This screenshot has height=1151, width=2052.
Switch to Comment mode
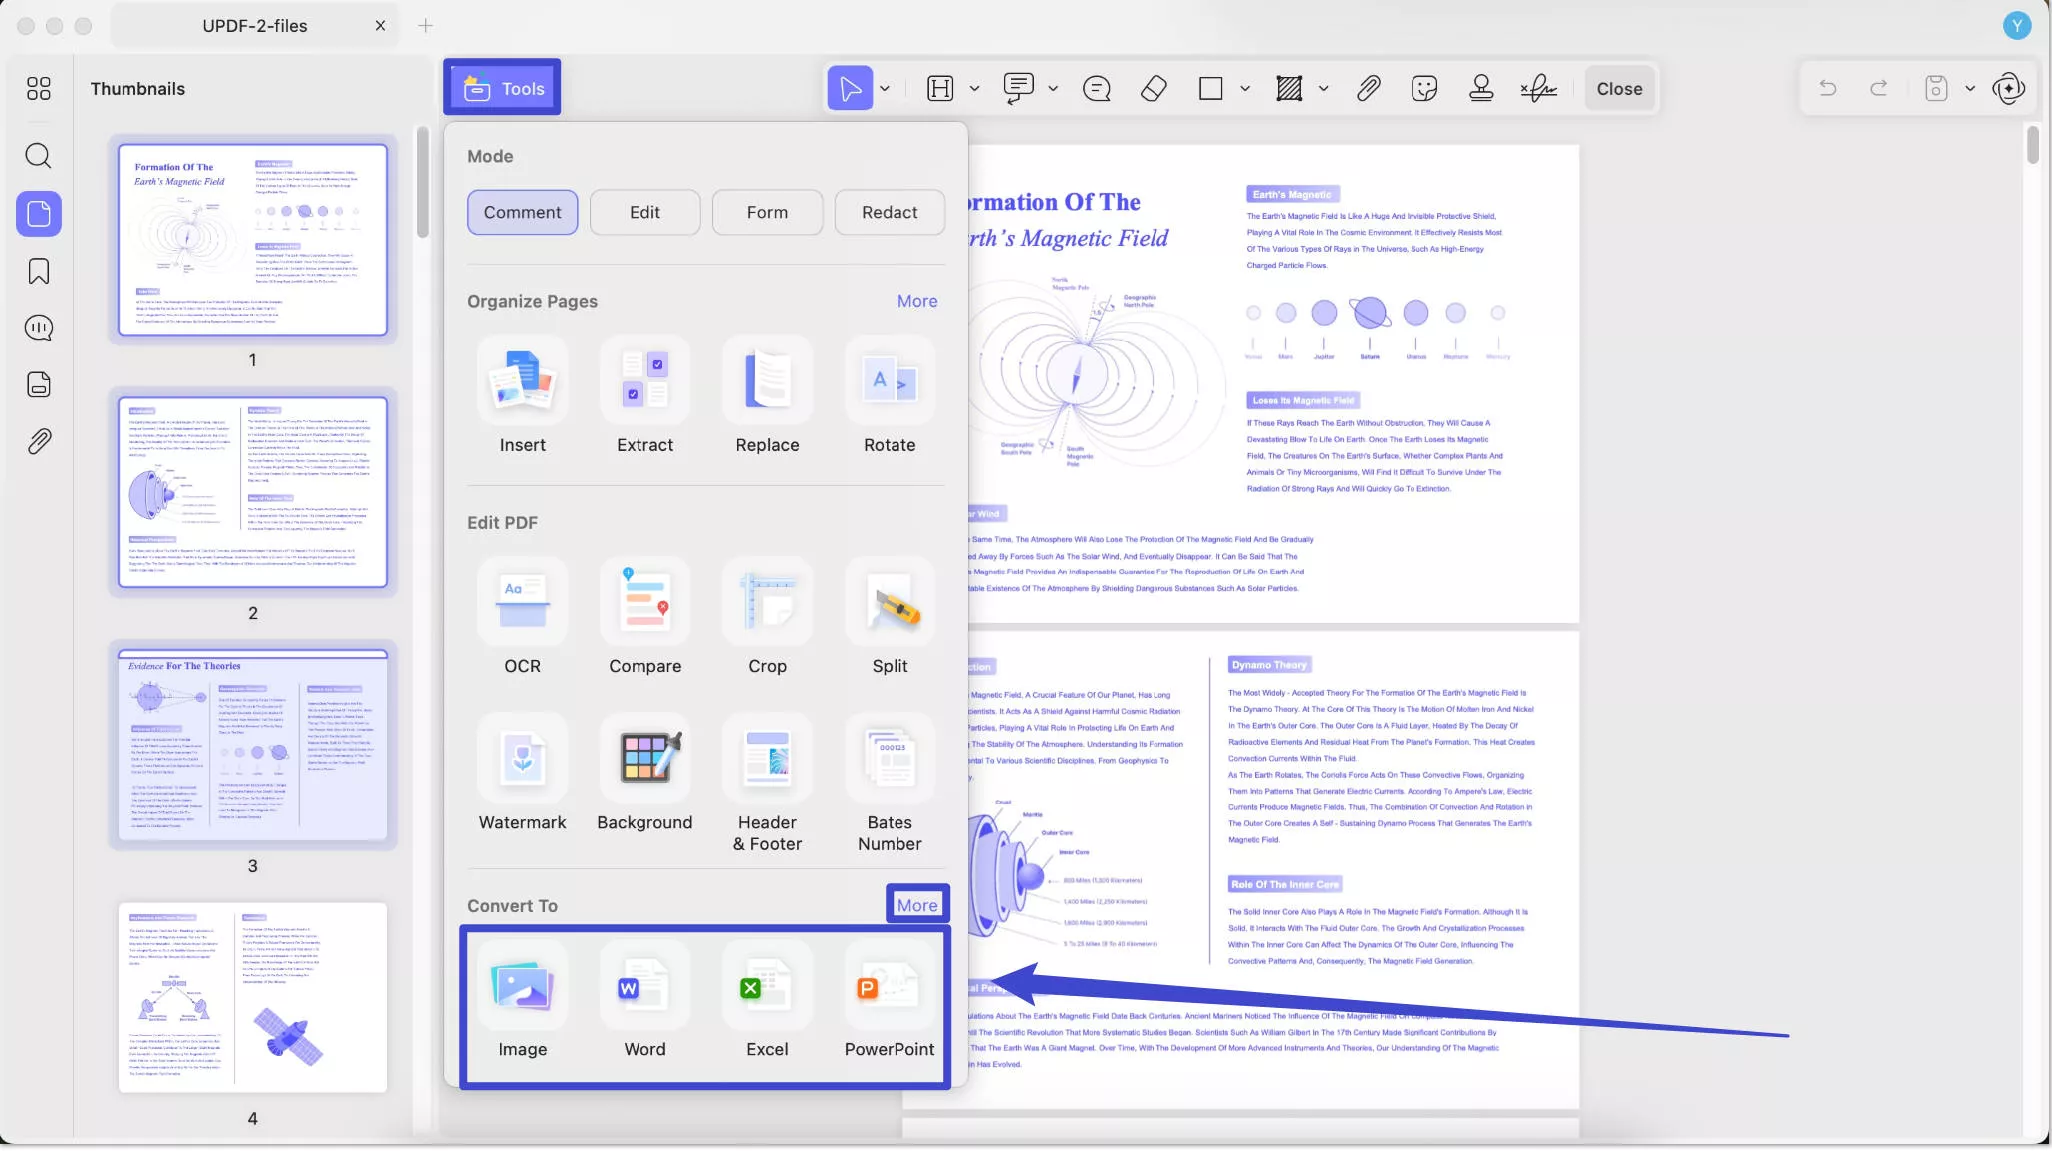(x=522, y=212)
